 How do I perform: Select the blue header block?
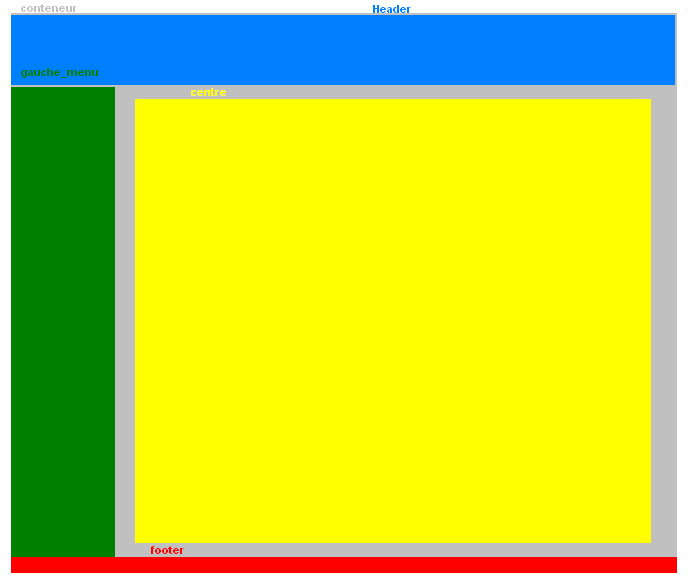point(343,50)
